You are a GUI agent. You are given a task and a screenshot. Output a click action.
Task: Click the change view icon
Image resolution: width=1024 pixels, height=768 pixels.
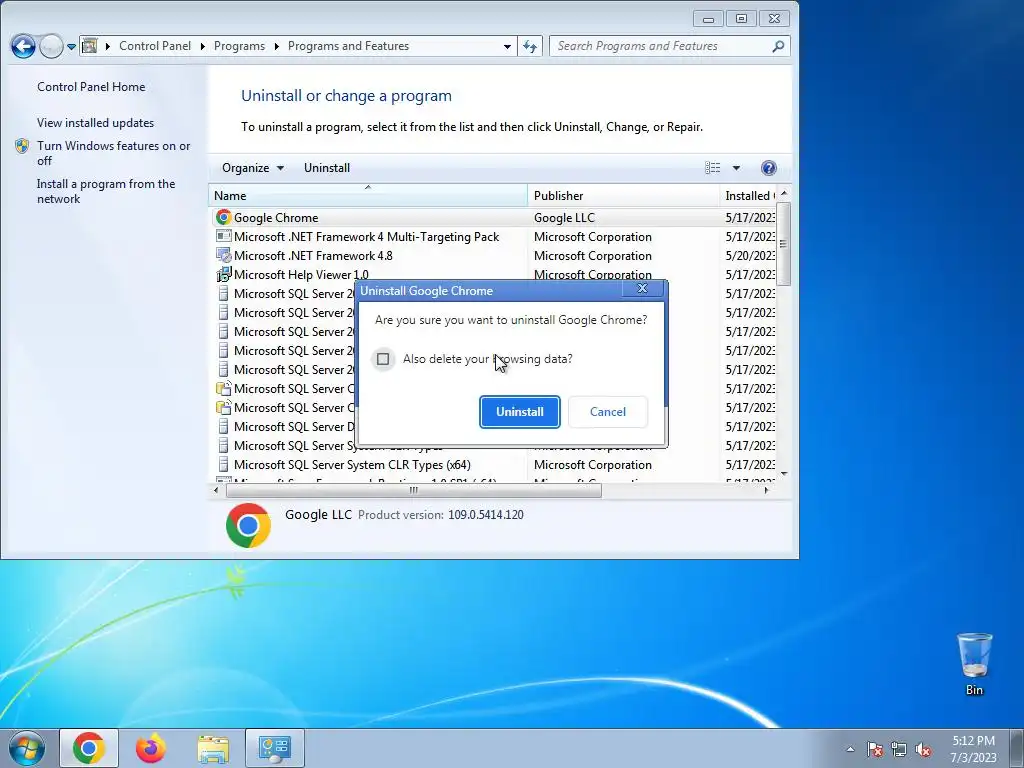coord(712,168)
